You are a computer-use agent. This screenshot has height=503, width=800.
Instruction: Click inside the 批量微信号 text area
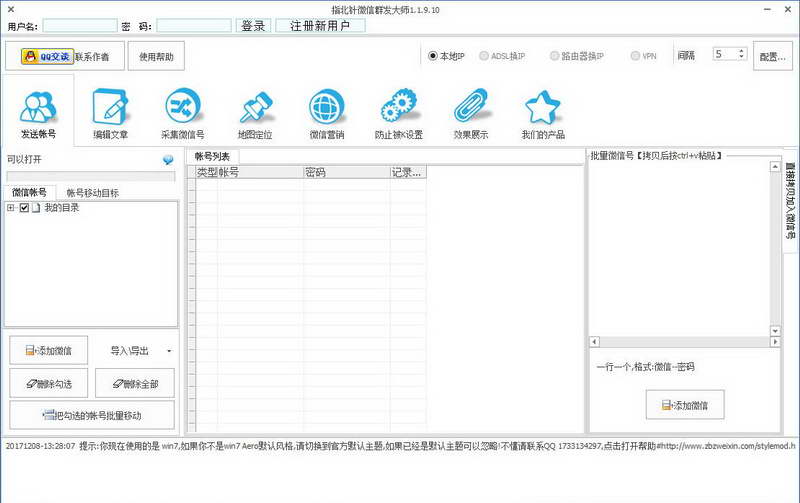tap(679, 248)
